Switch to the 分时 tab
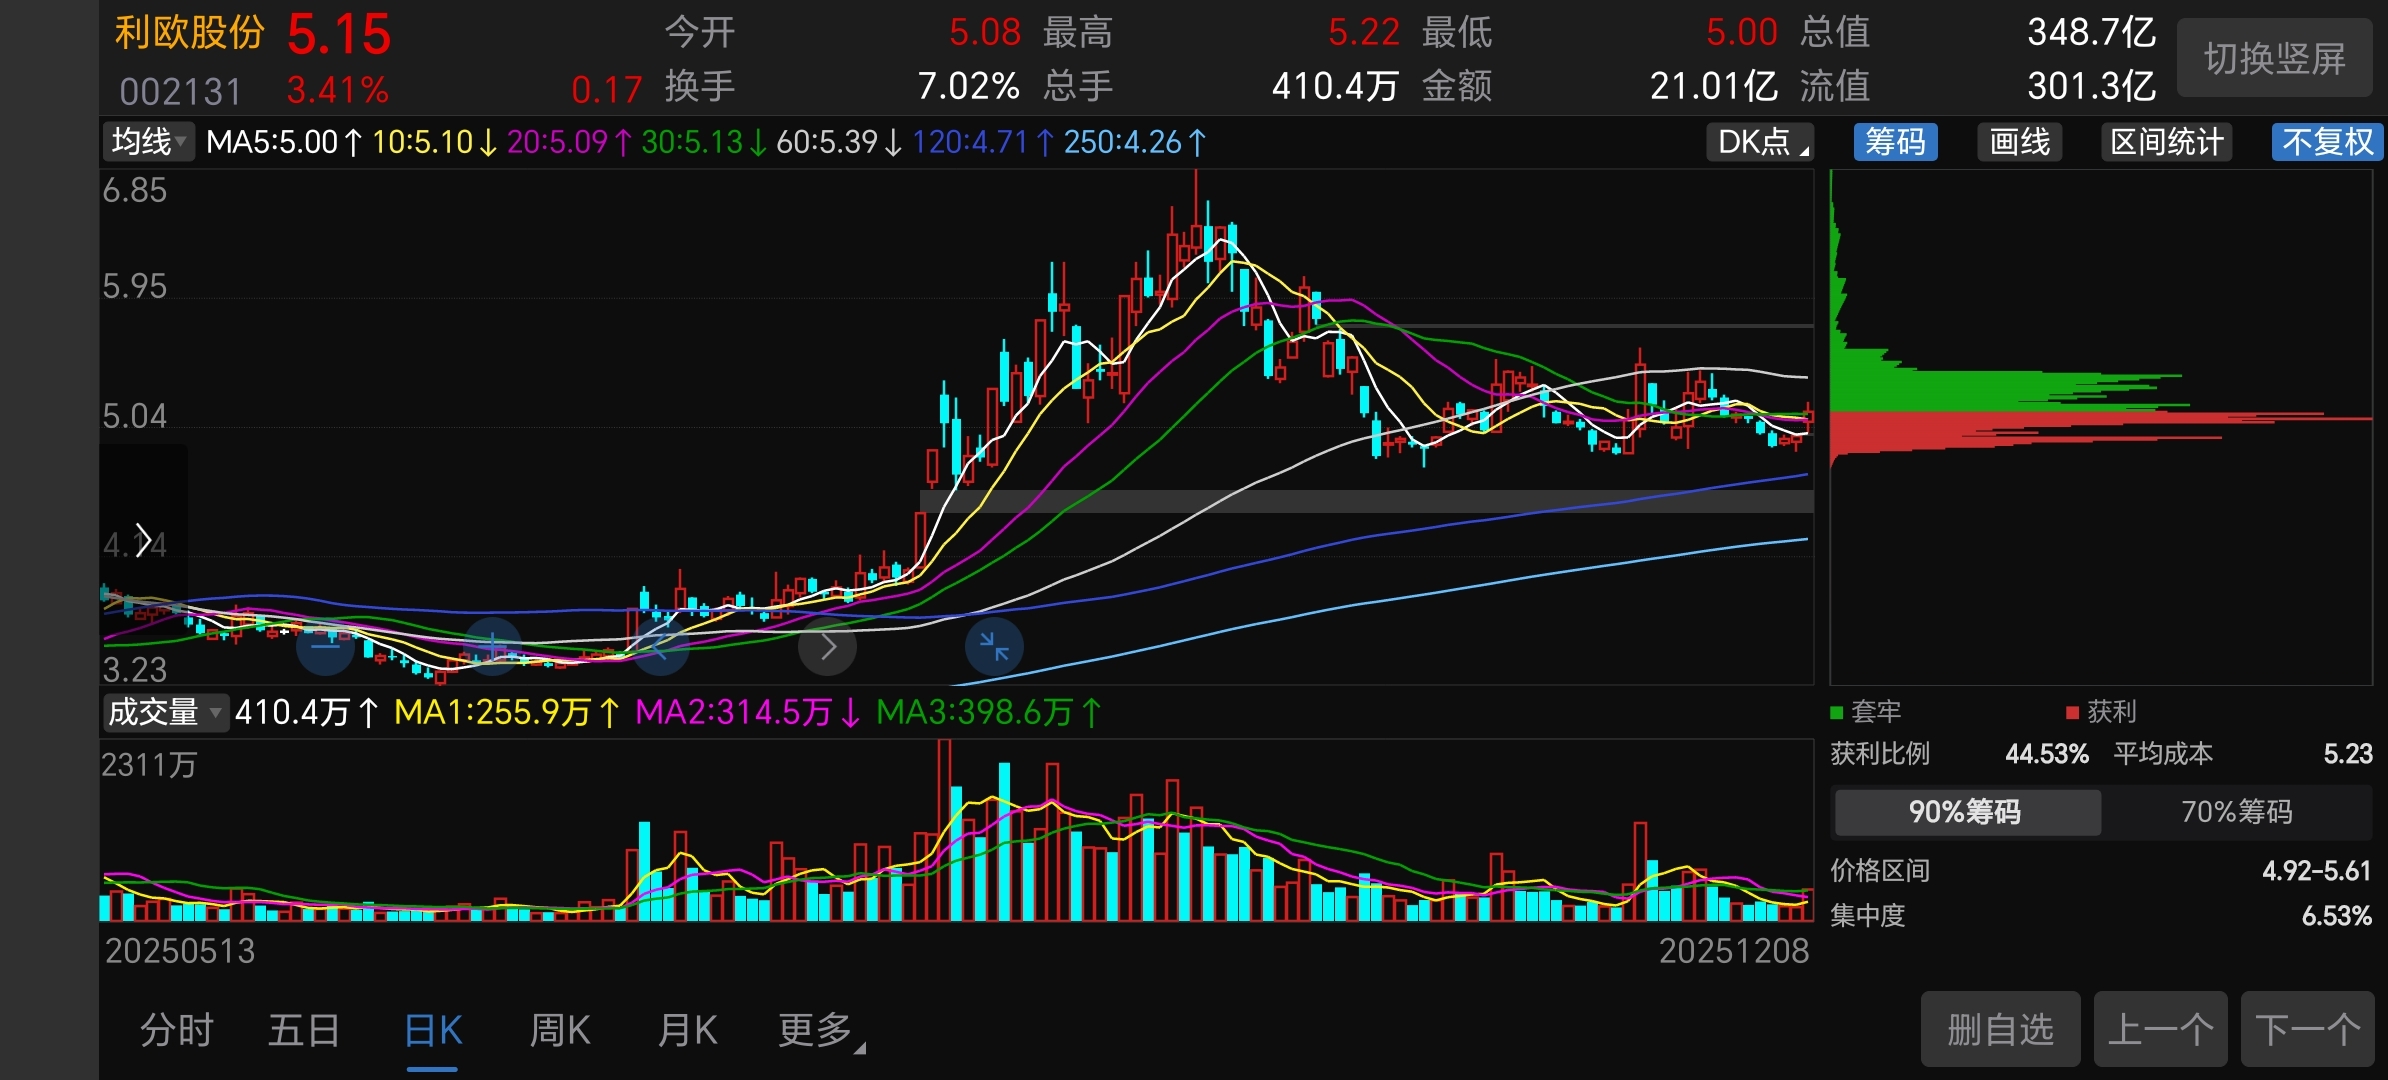 [x=176, y=1030]
